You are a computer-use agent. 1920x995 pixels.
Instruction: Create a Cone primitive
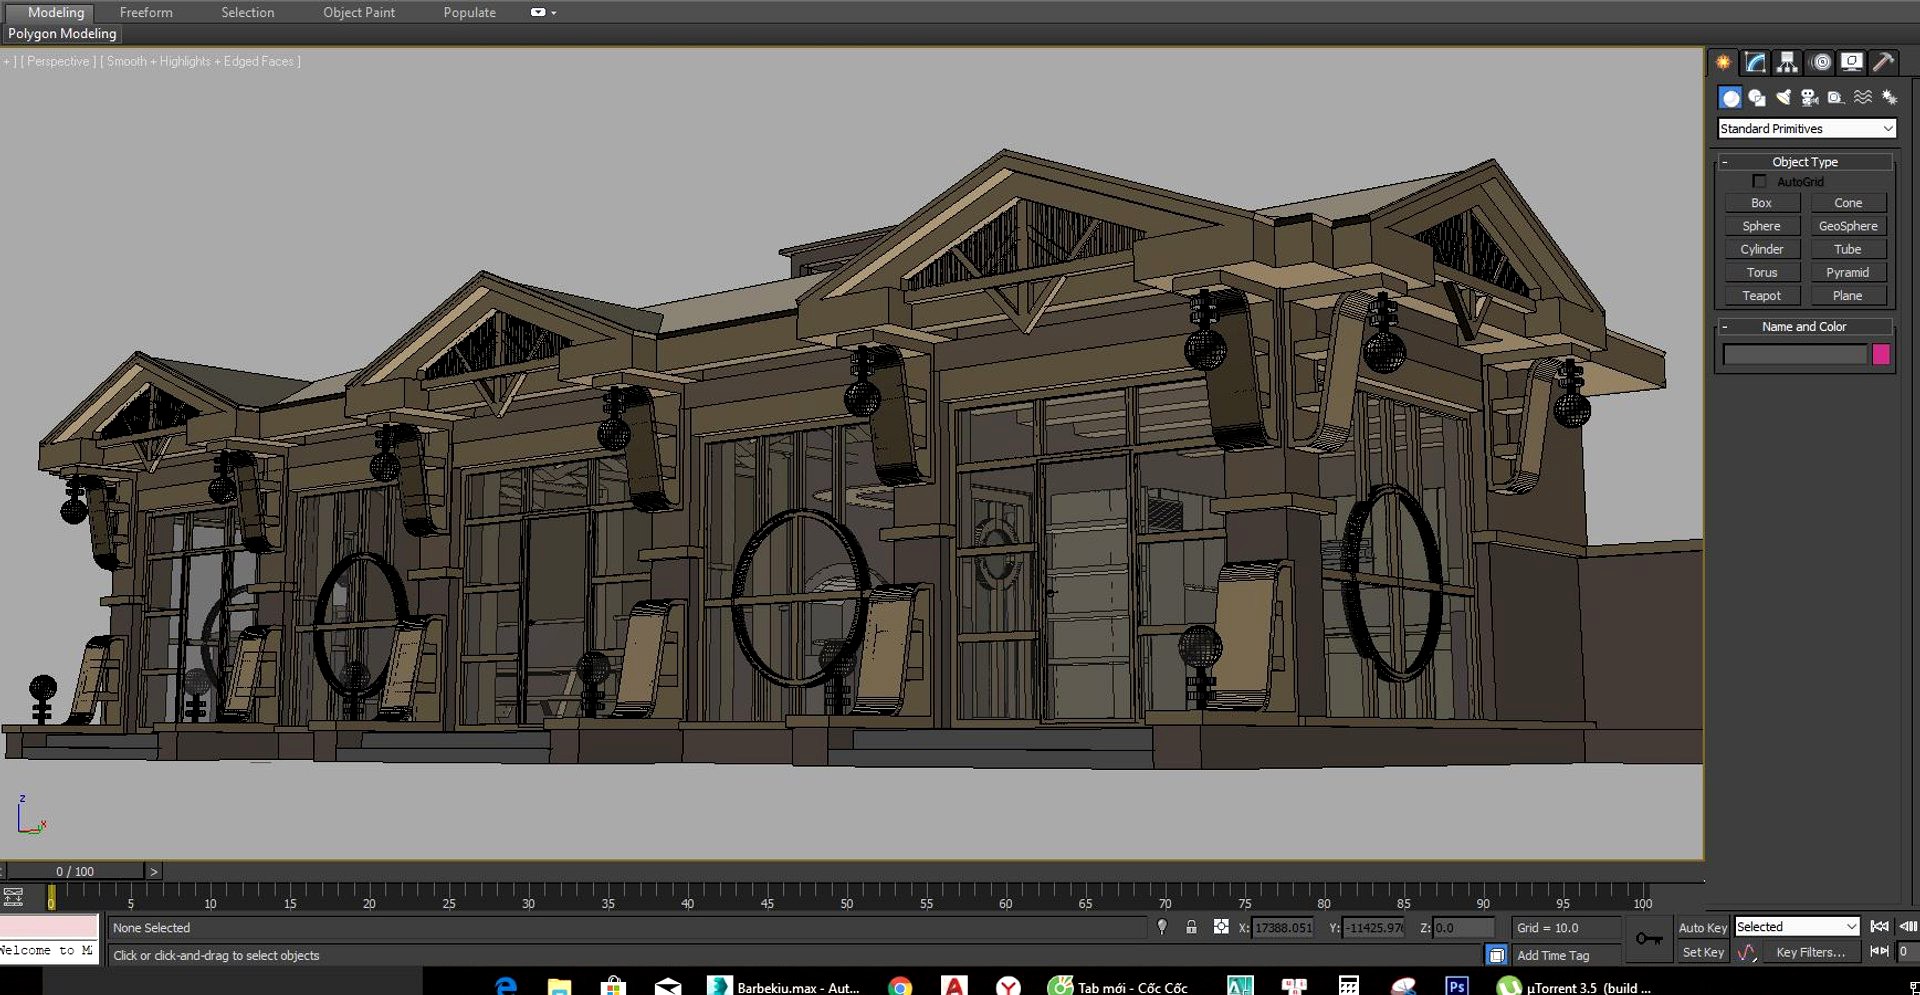coord(1848,203)
